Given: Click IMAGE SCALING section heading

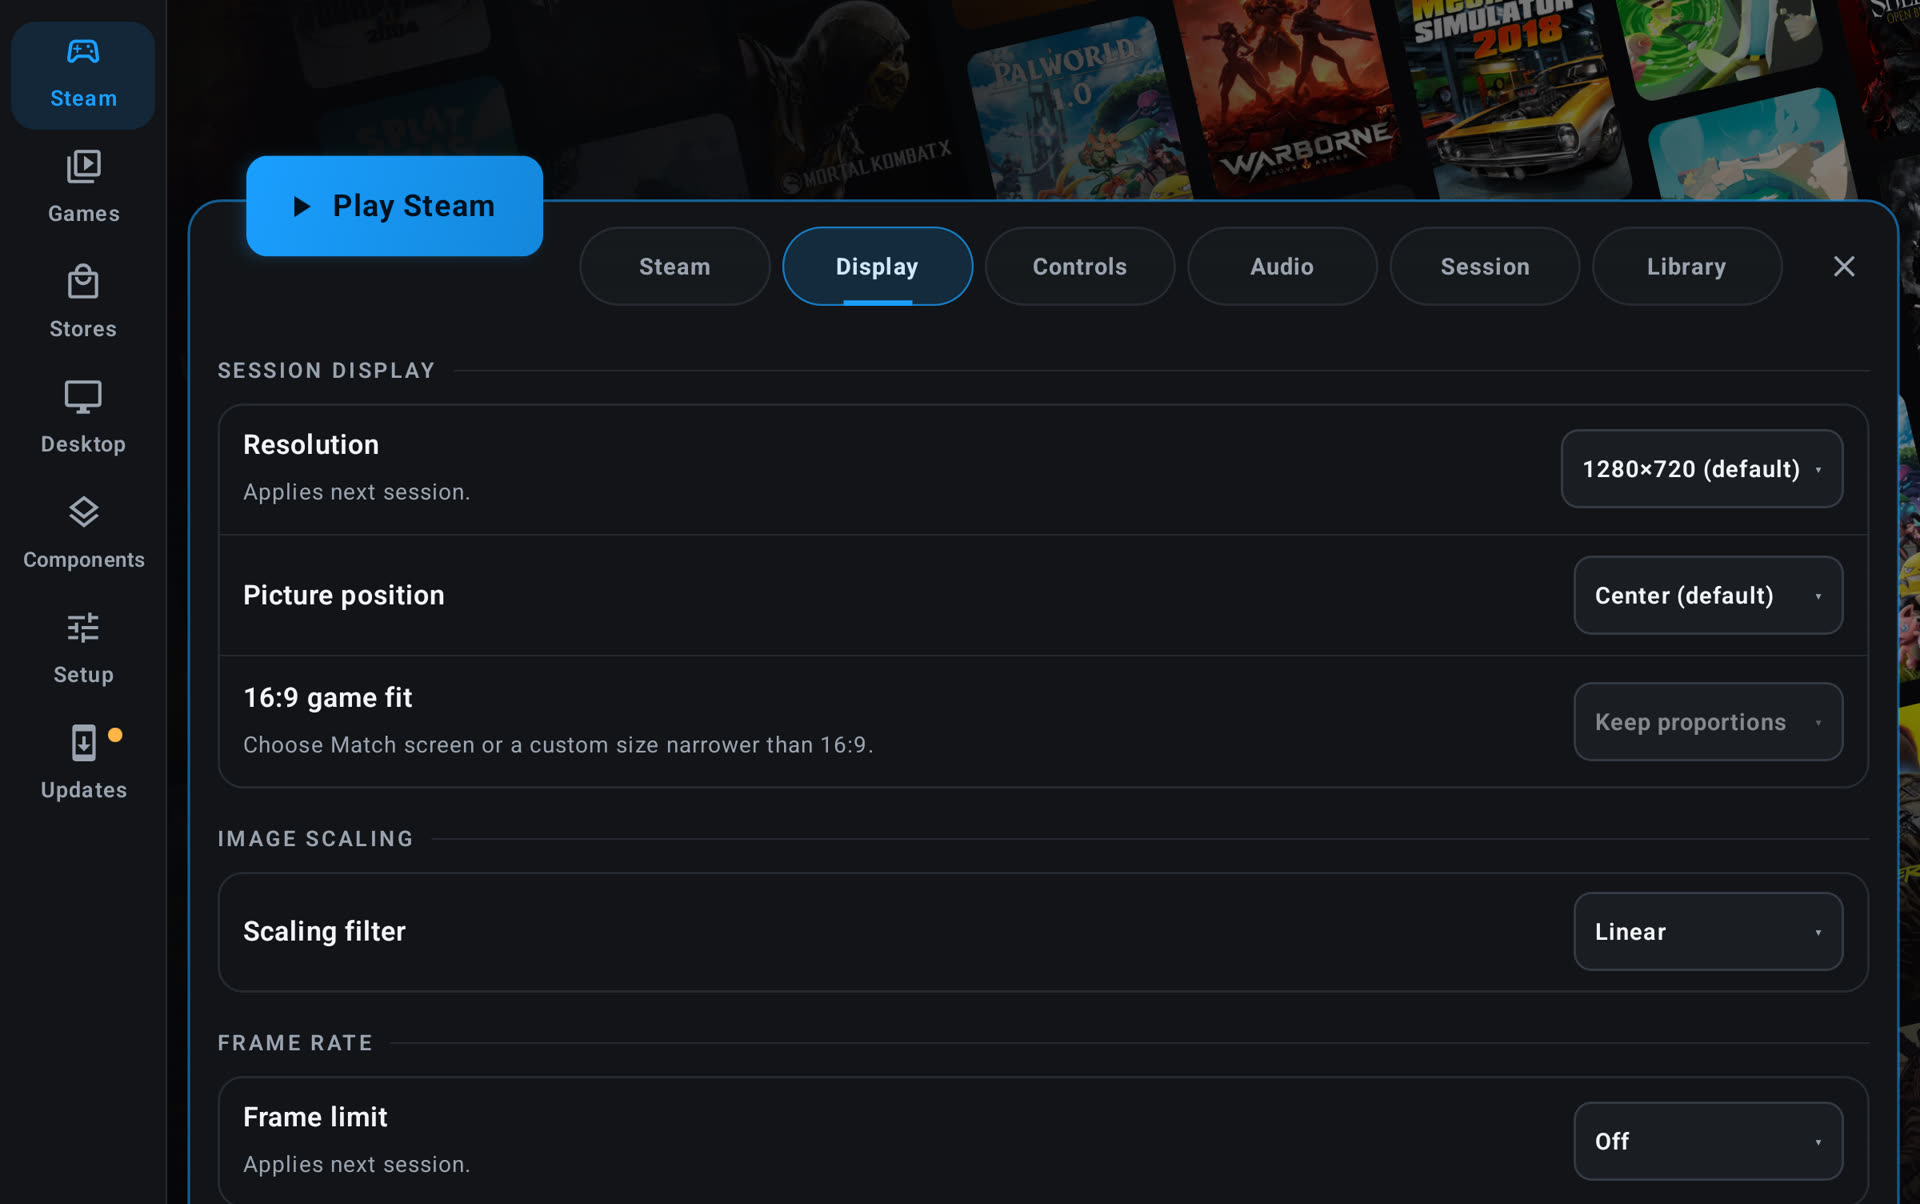Looking at the screenshot, I should 315,839.
